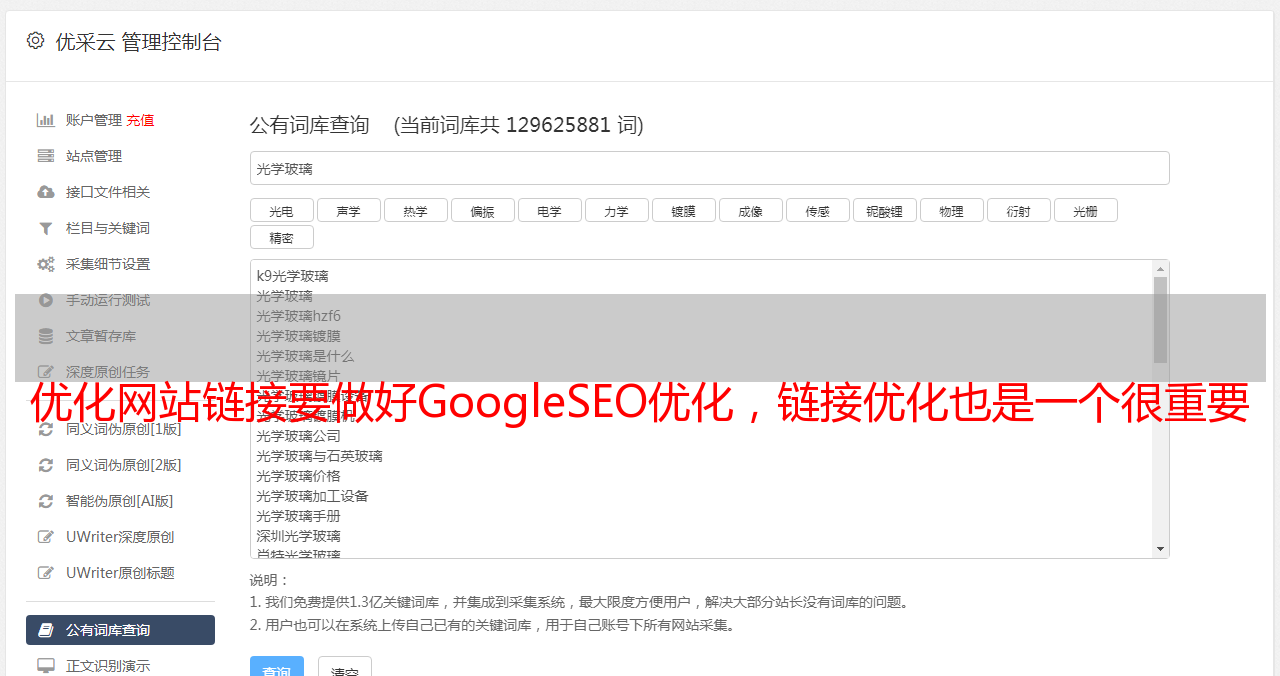
Task: Click the results list scrollbar up arrow
Action: click(1160, 269)
